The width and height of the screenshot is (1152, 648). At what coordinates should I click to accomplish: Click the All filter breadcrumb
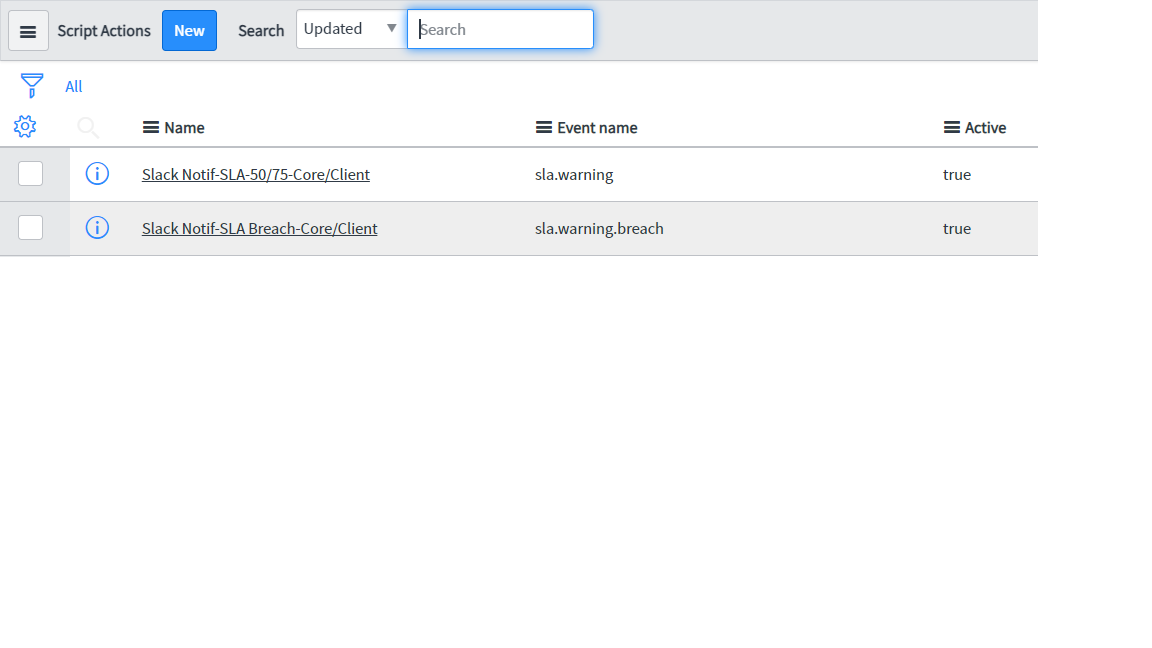73,87
